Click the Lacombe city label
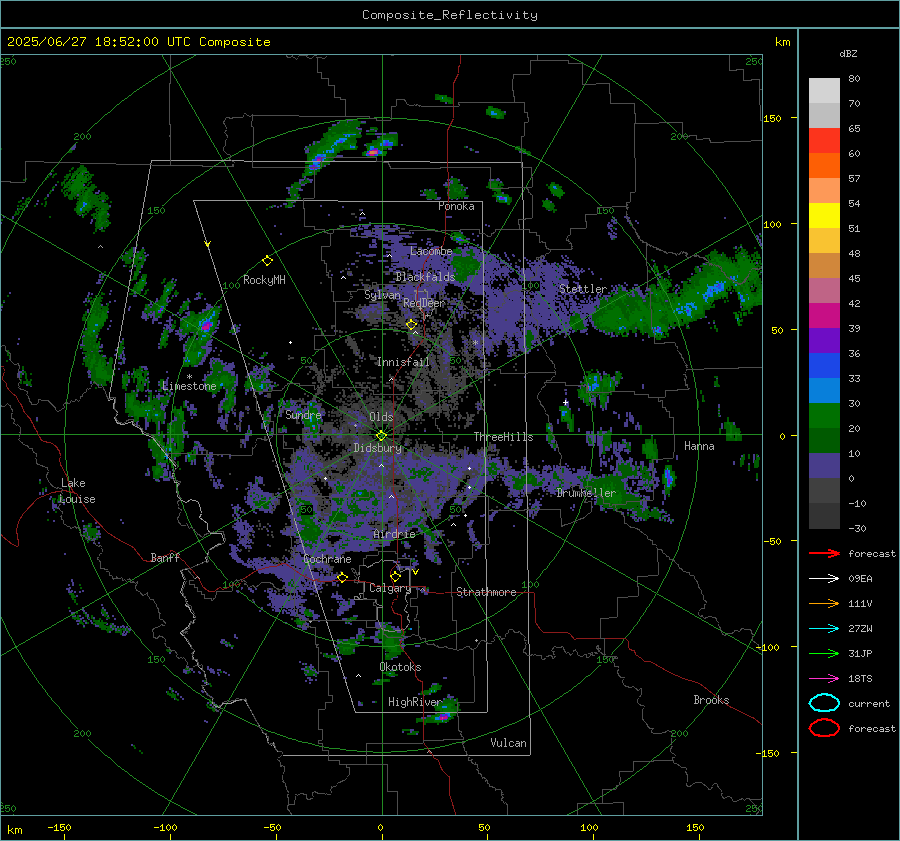This screenshot has height=841, width=900. tap(431, 251)
